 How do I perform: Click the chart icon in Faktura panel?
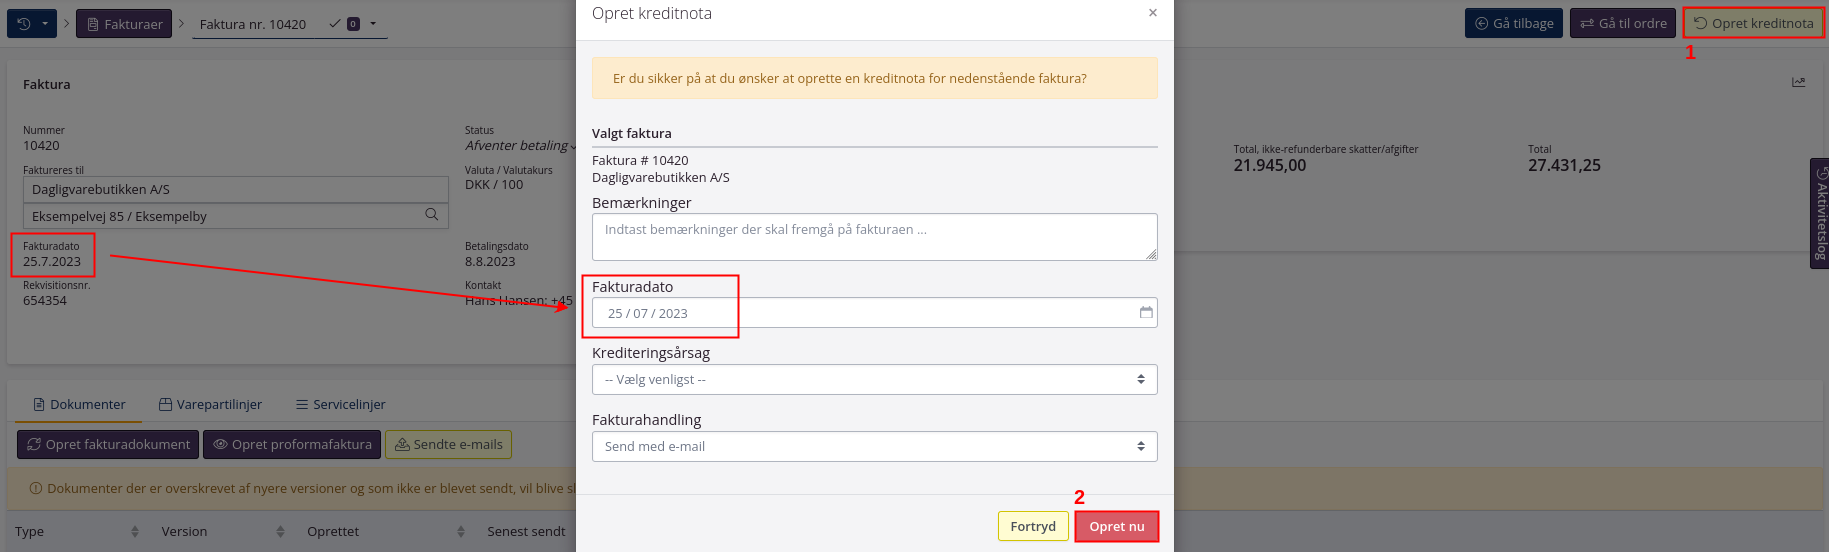click(x=1799, y=83)
